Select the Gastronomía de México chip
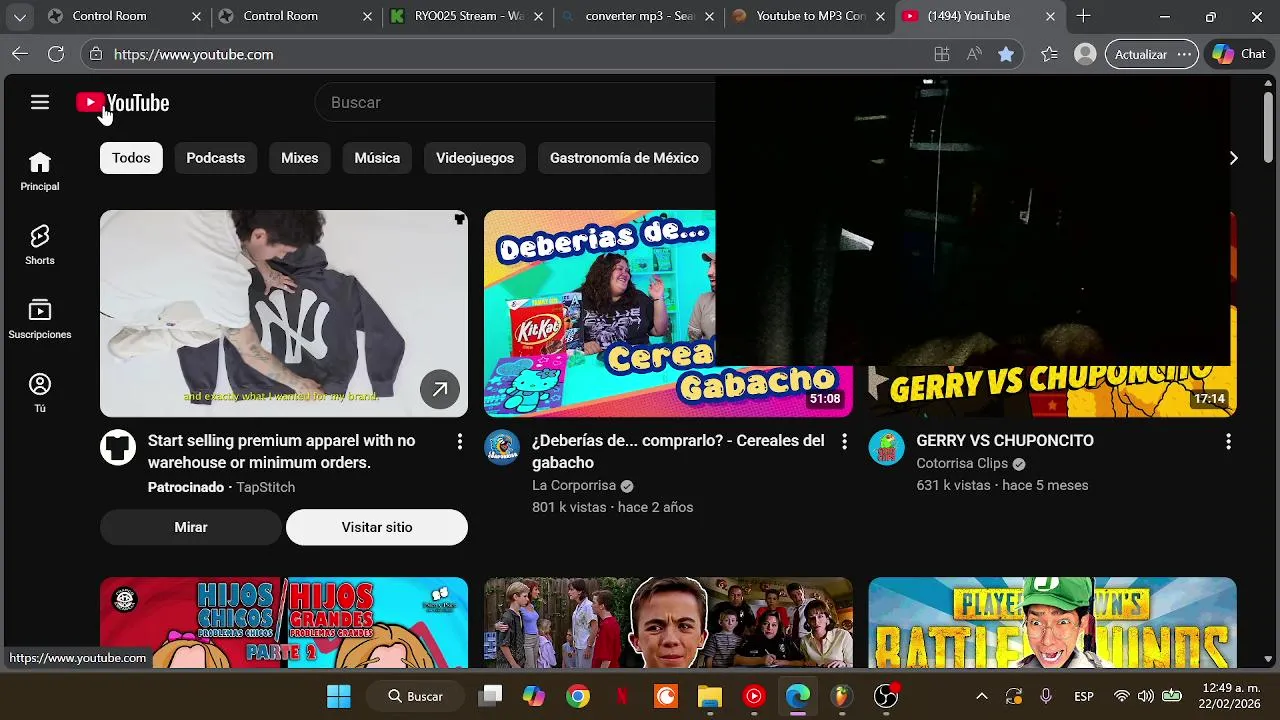The height and width of the screenshot is (720, 1280). pos(624,158)
